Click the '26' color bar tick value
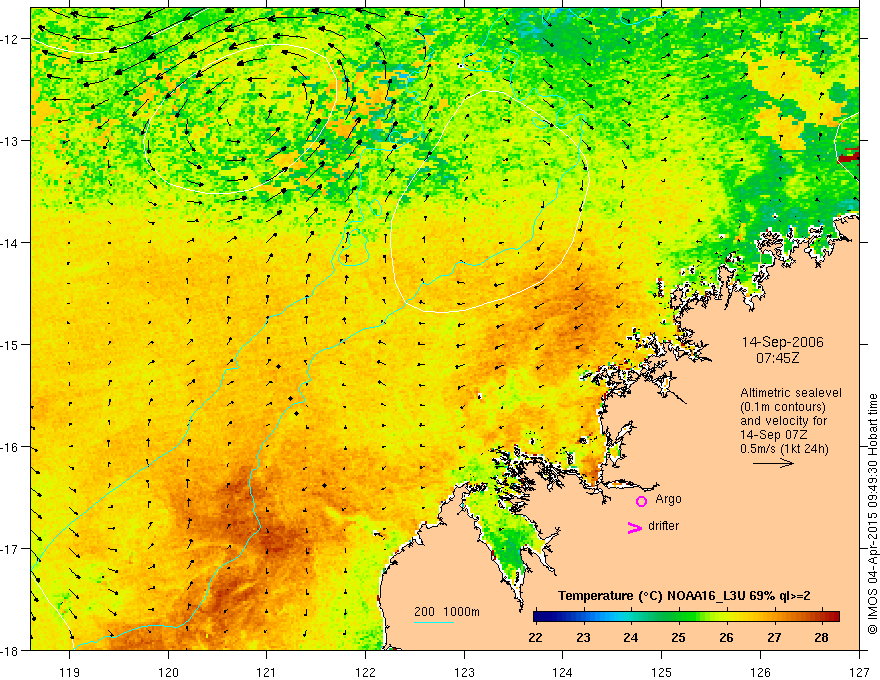The width and height of the screenshot is (880, 680). coord(726,637)
